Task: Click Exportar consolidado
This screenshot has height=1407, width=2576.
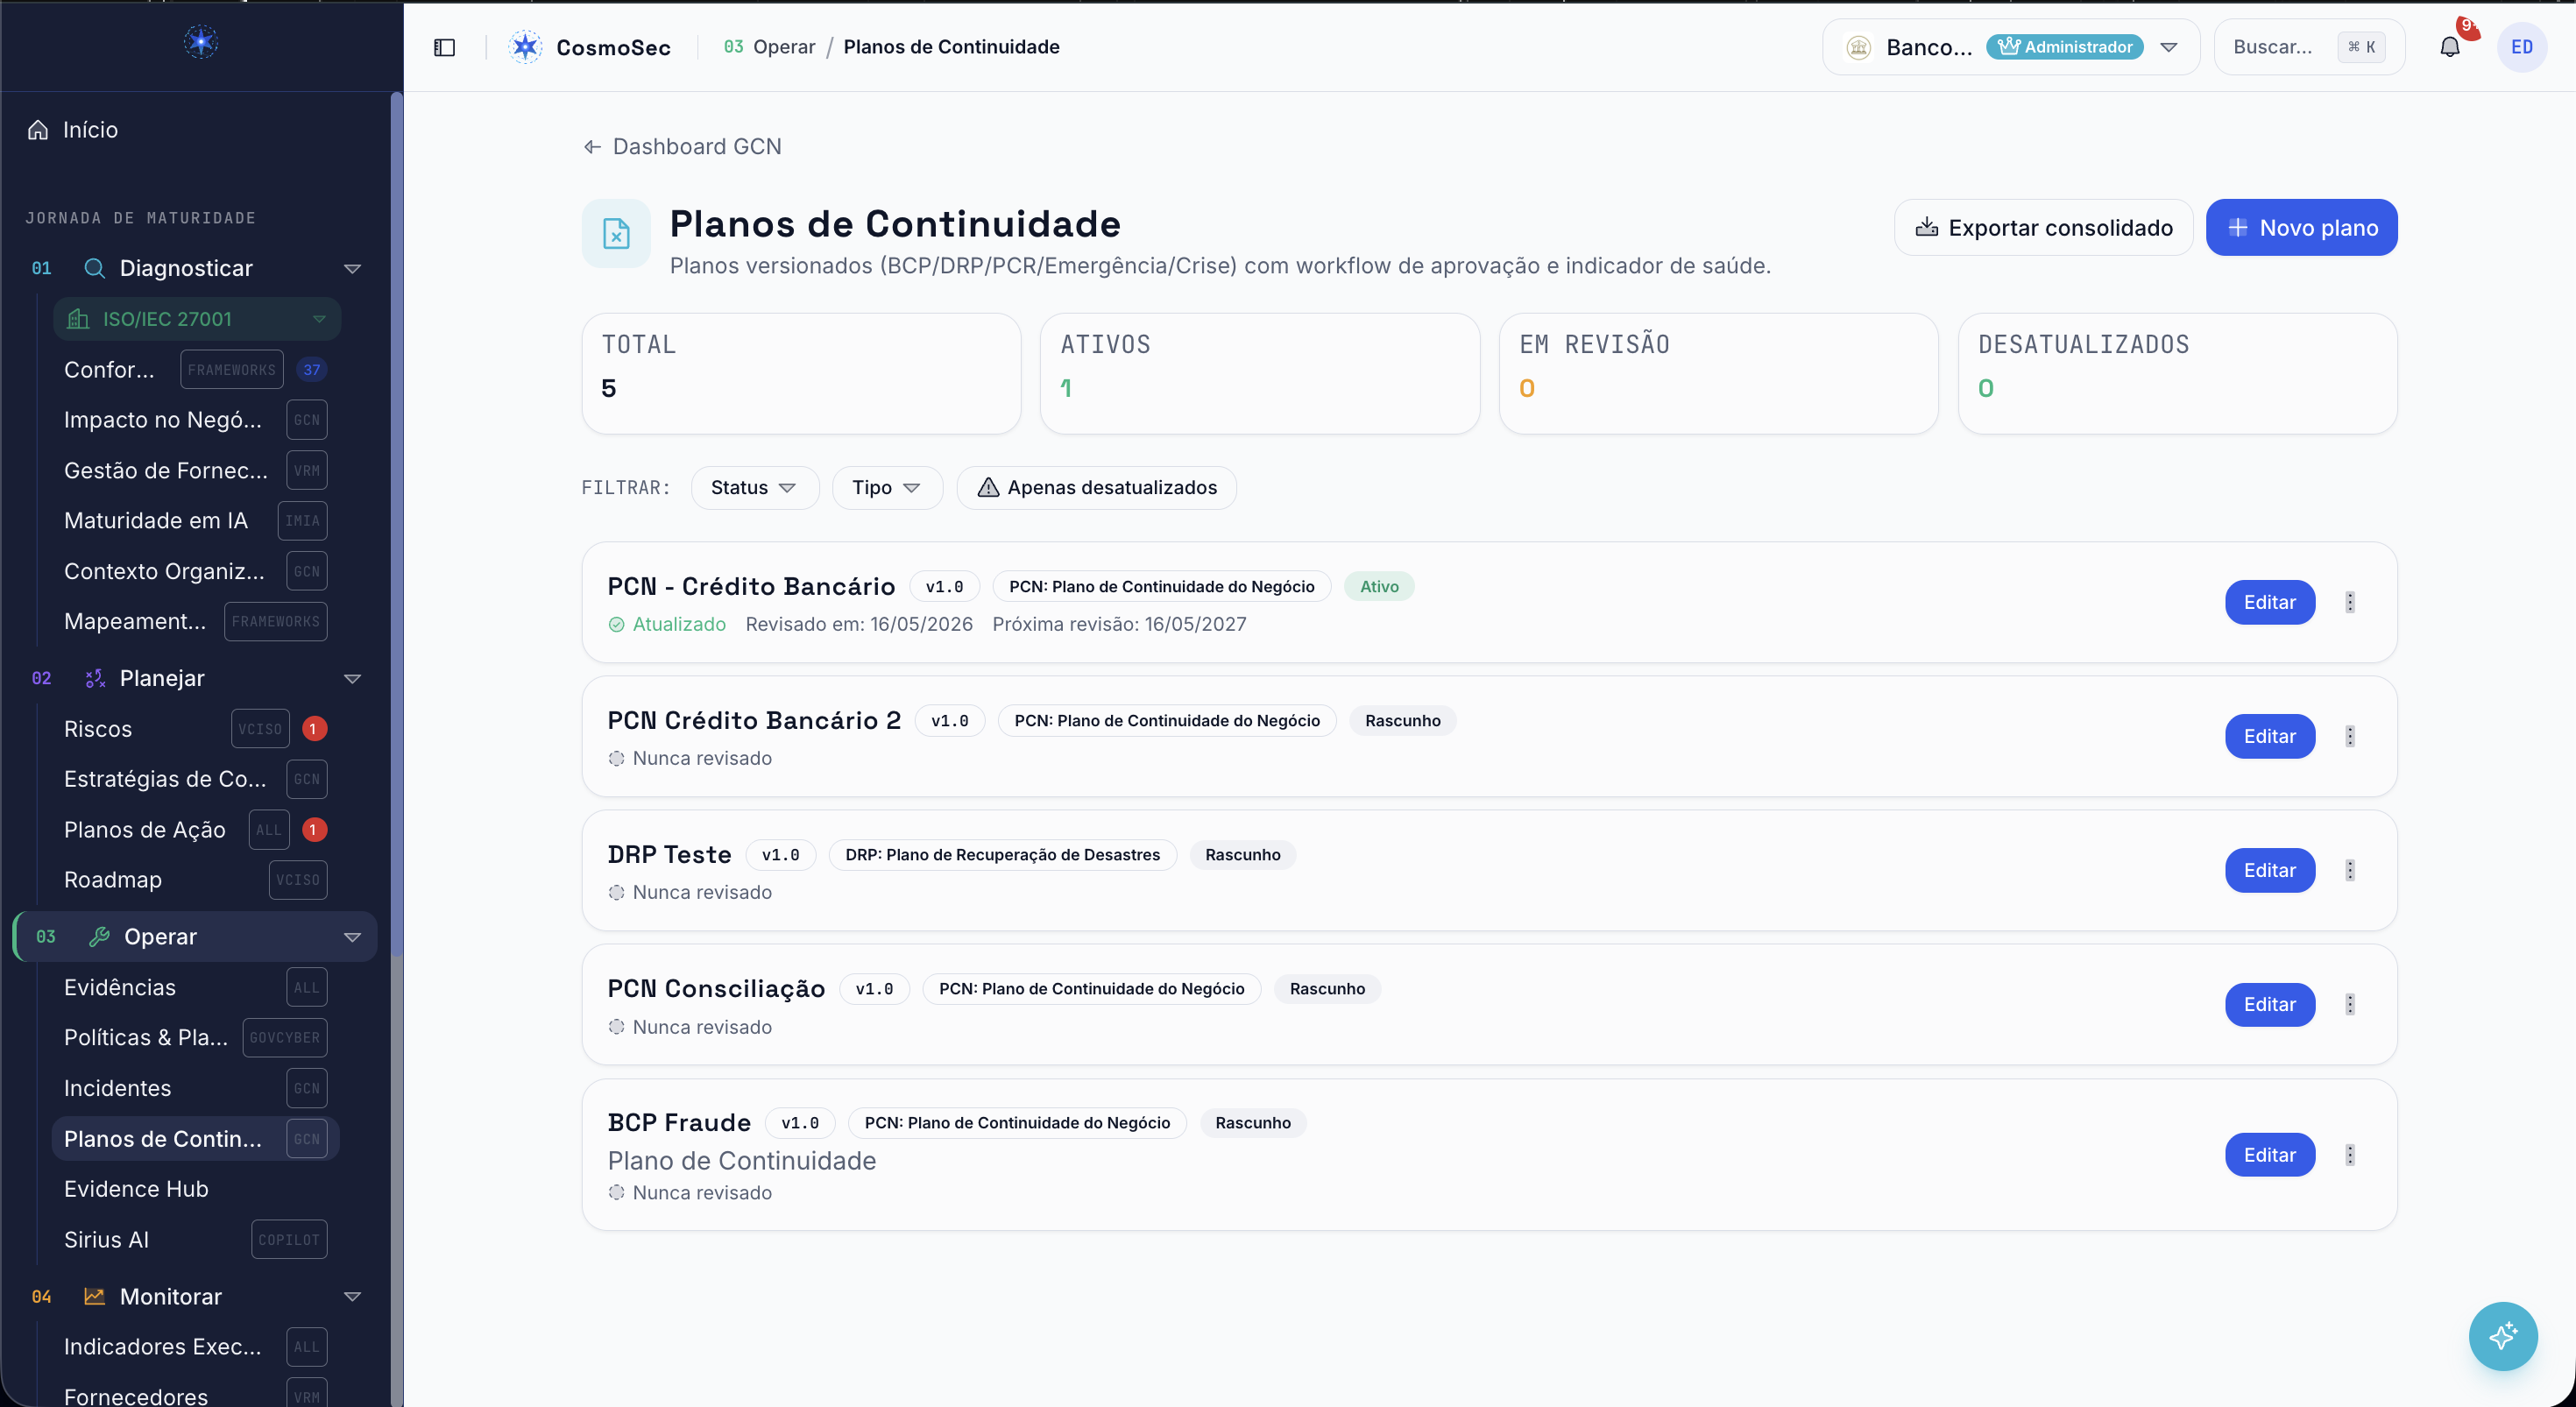Action: (2043, 228)
